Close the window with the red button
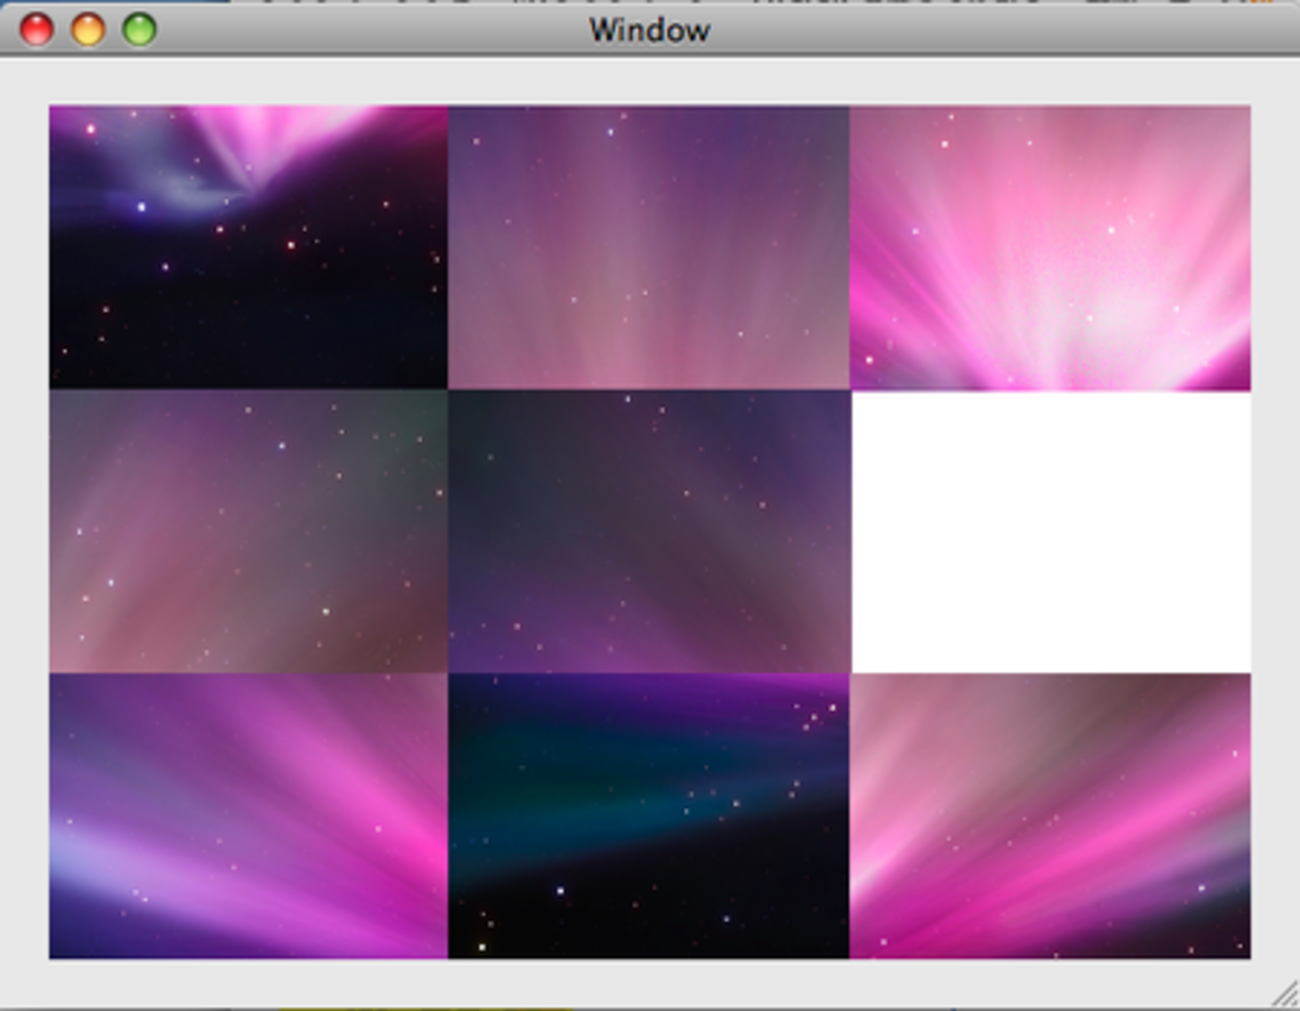1300x1011 pixels. click(37, 30)
